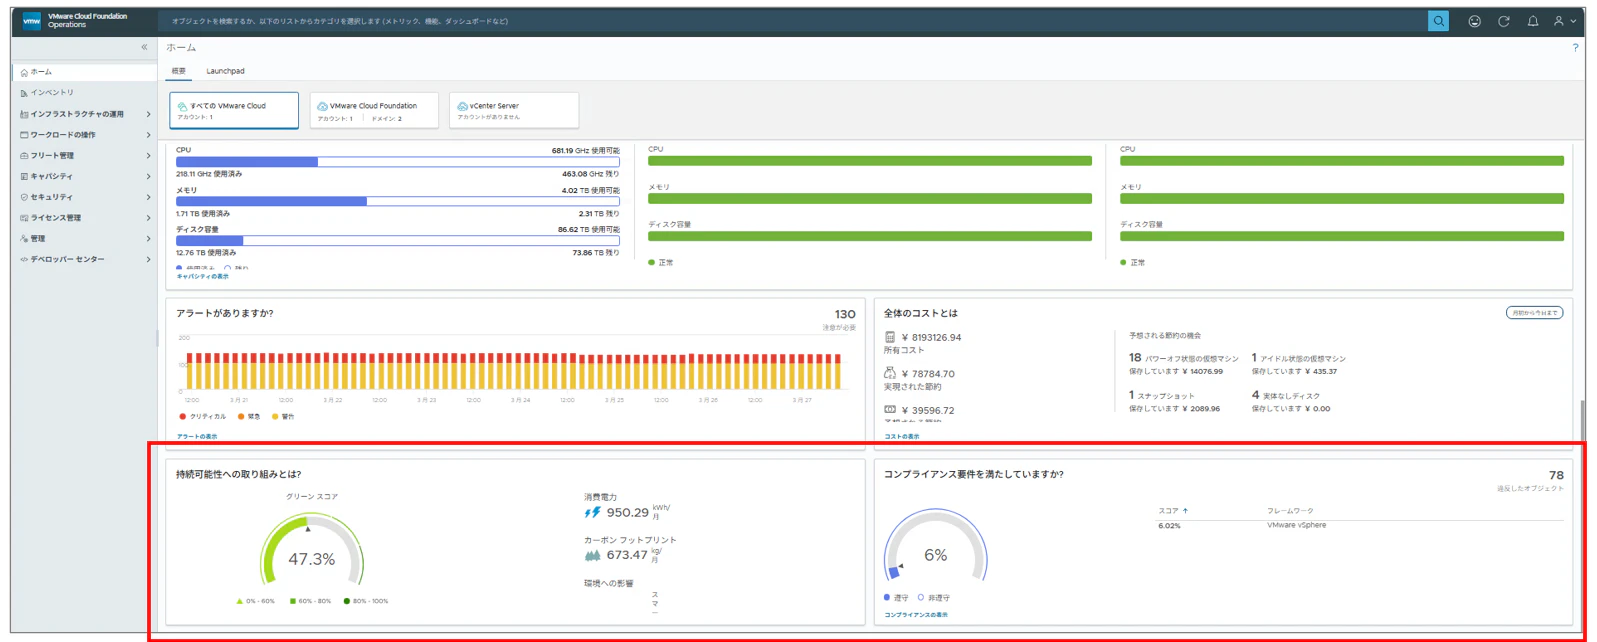Screen dimensions: 1597x642
Task: Click the フリート管理 sidebar icon
Action: (x=24, y=156)
